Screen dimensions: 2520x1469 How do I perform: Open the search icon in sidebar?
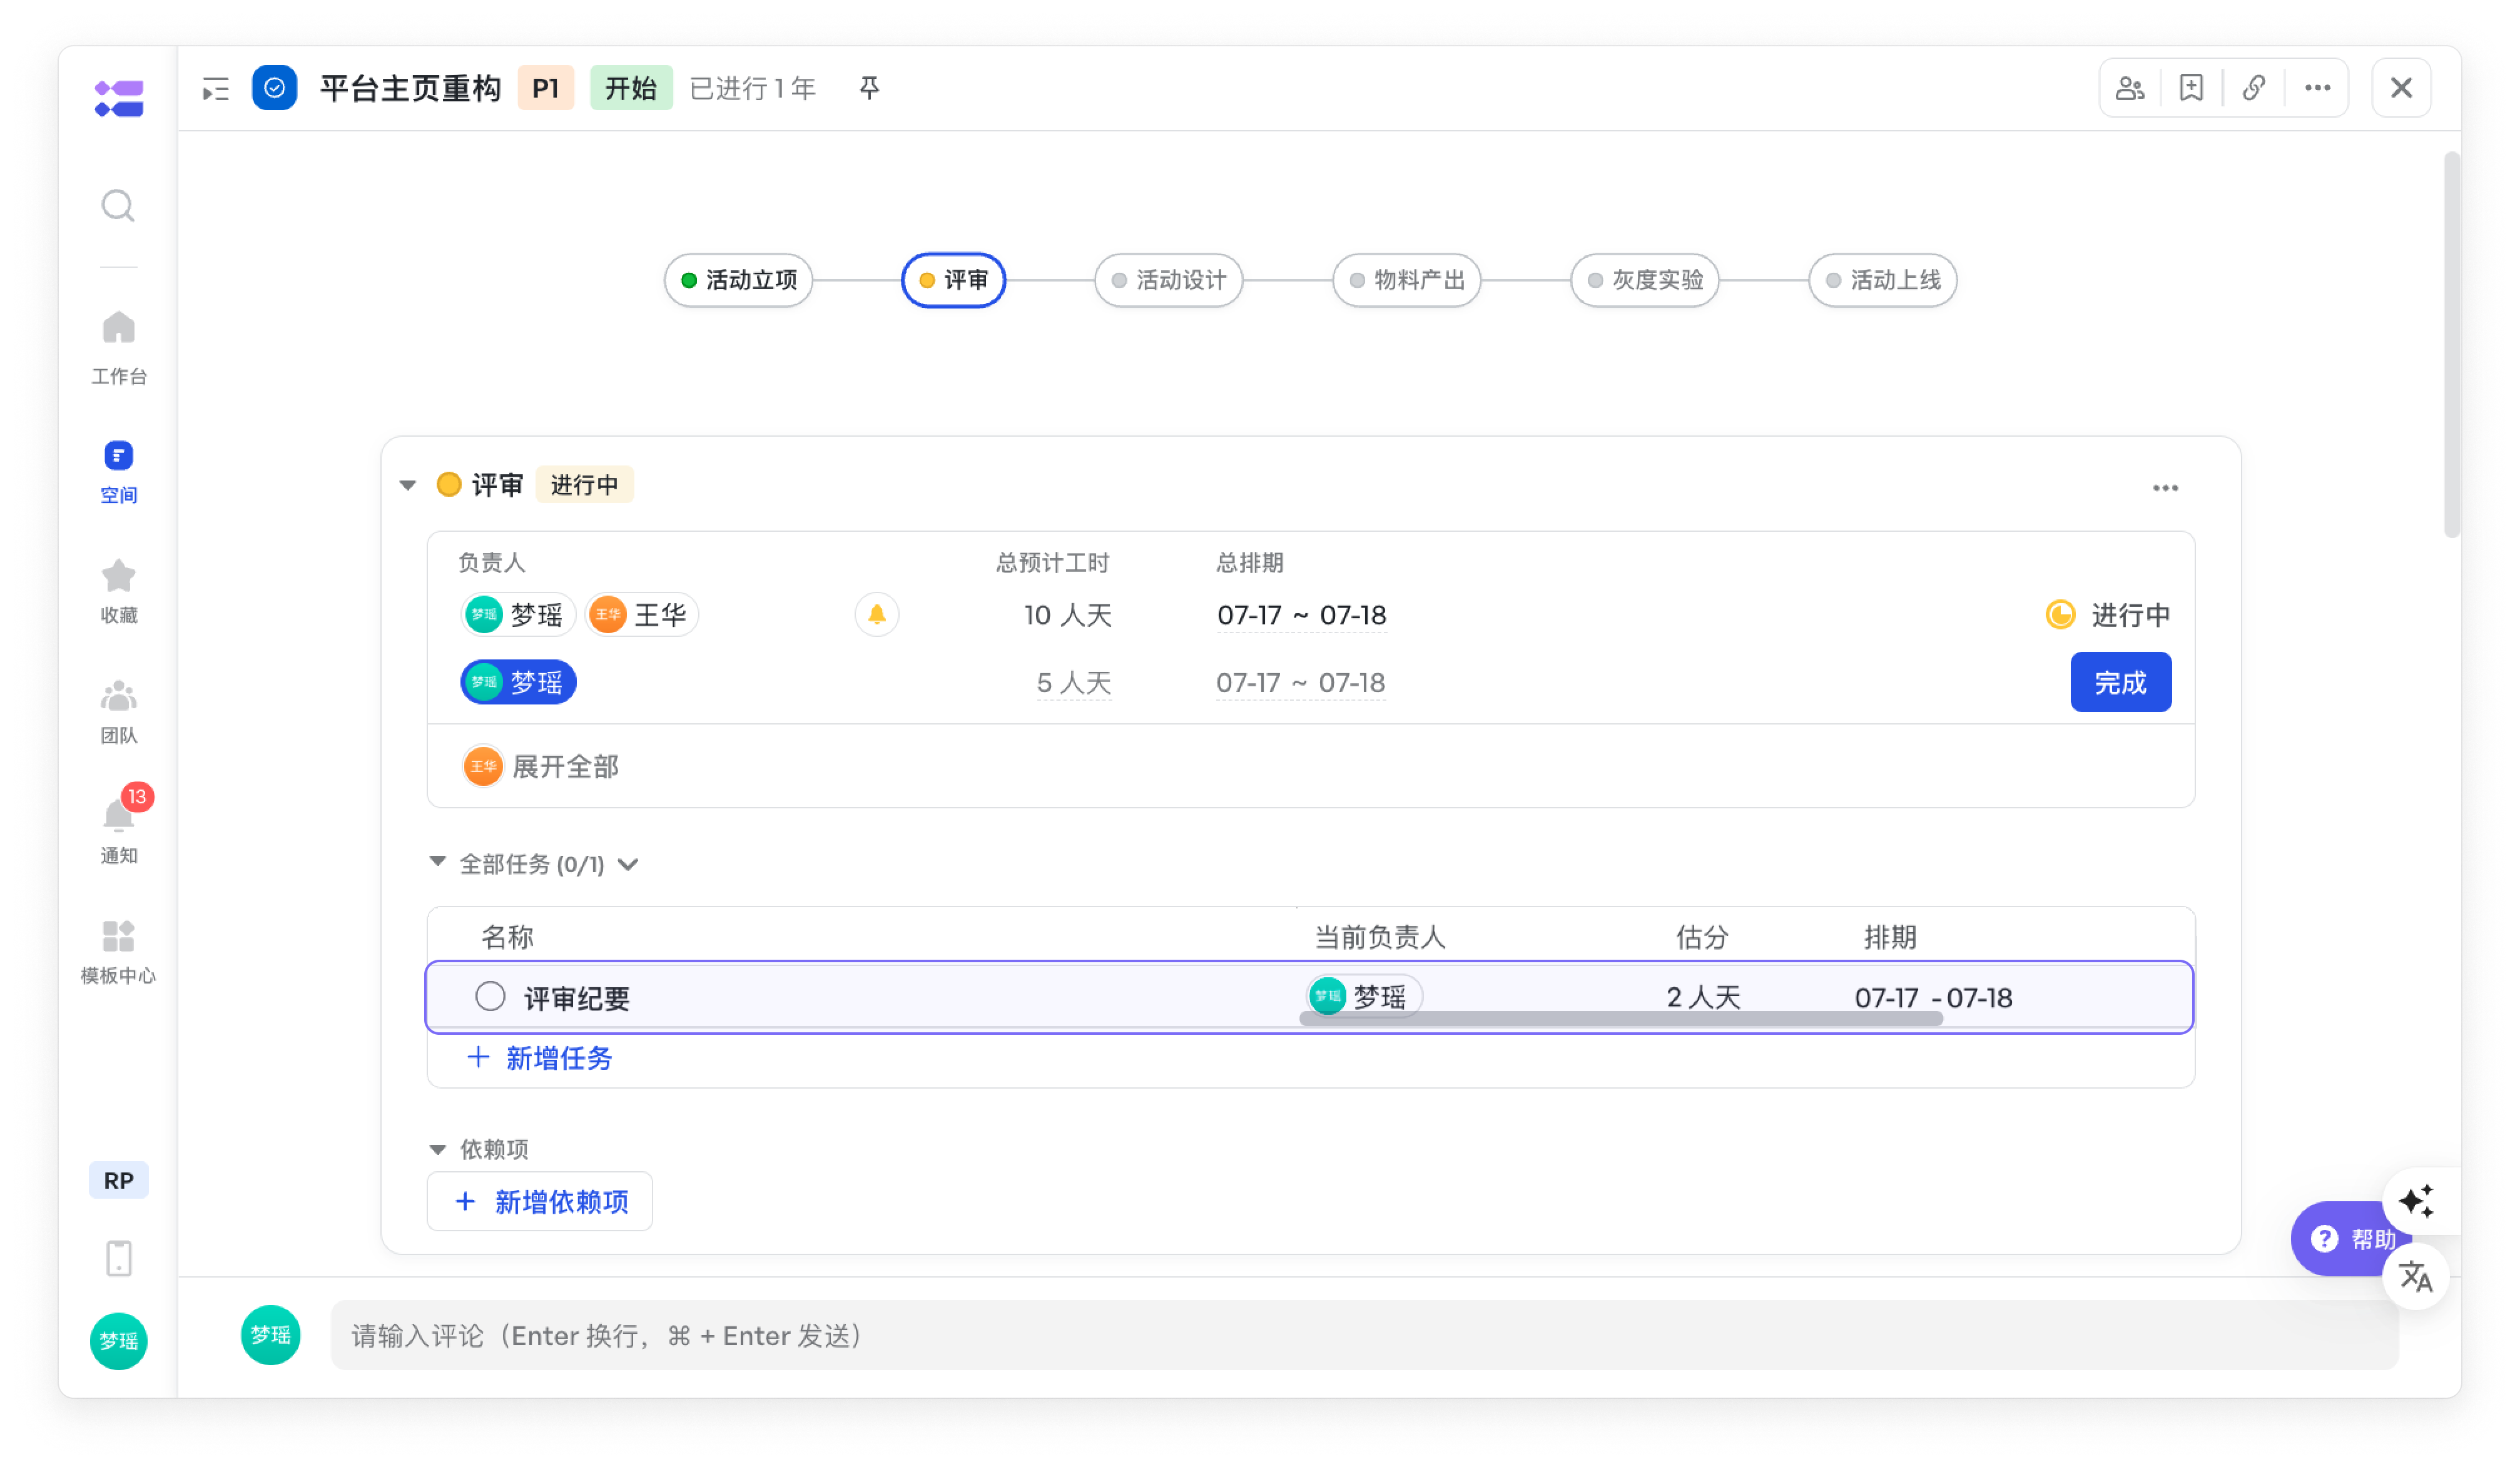coord(118,206)
